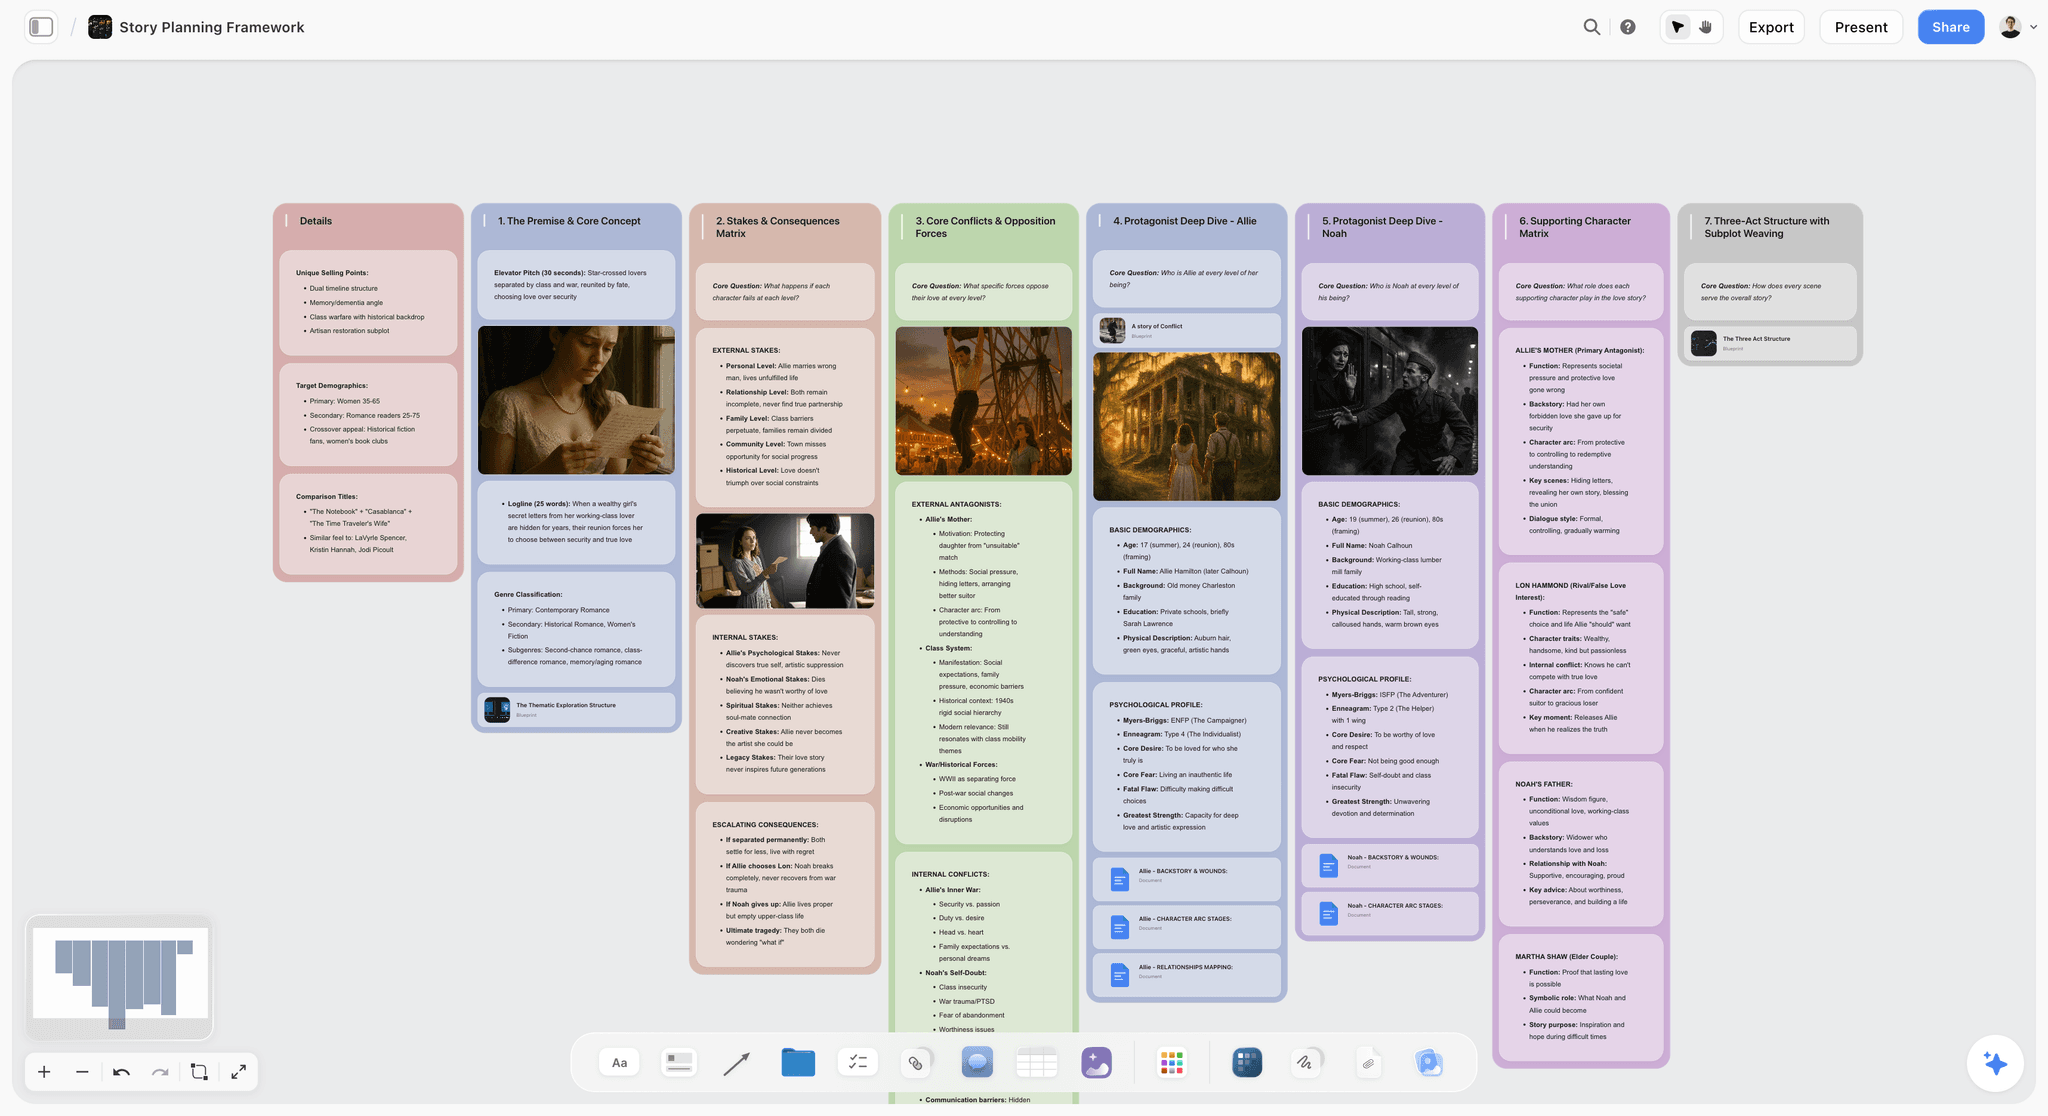Image resolution: width=2048 pixels, height=1116 pixels.
Task: Open A story of Conflict blueprint card
Action: tap(1186, 330)
